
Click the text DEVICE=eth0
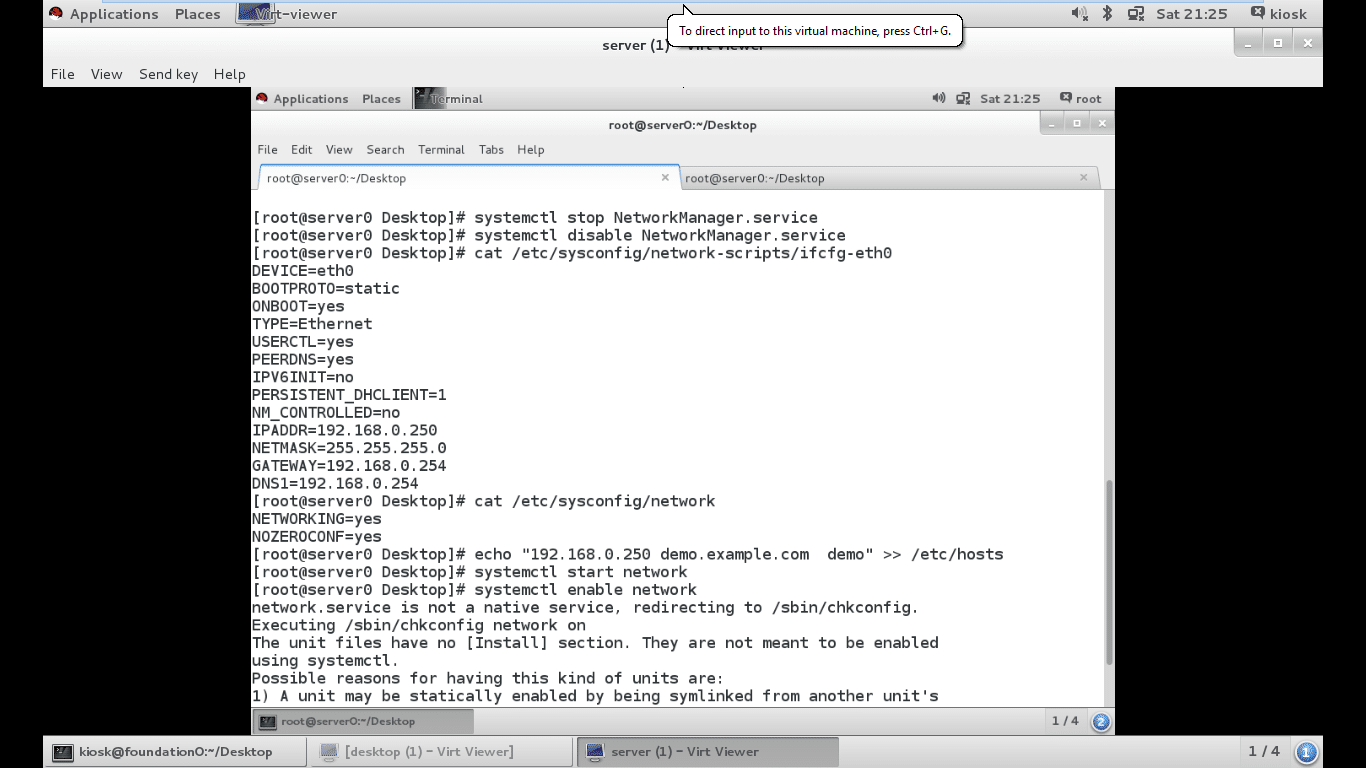[x=303, y=271]
